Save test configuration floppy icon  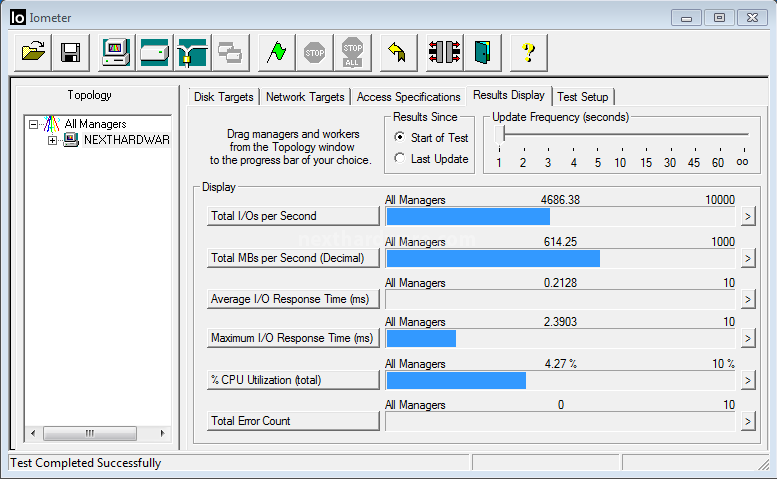(x=71, y=53)
